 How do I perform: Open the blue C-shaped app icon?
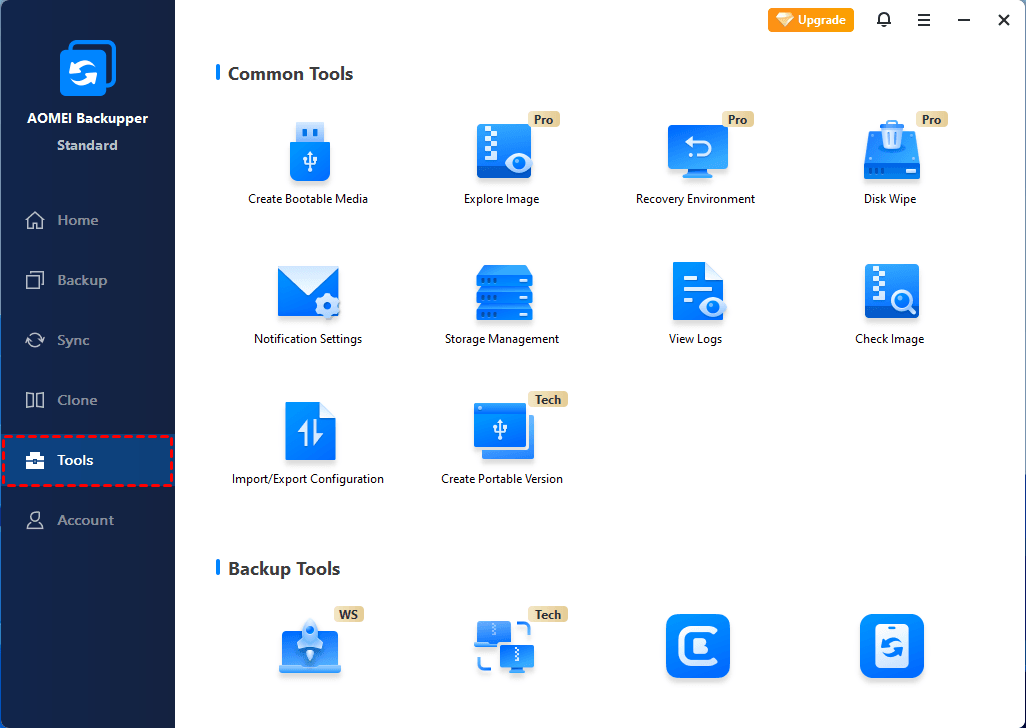coord(698,646)
